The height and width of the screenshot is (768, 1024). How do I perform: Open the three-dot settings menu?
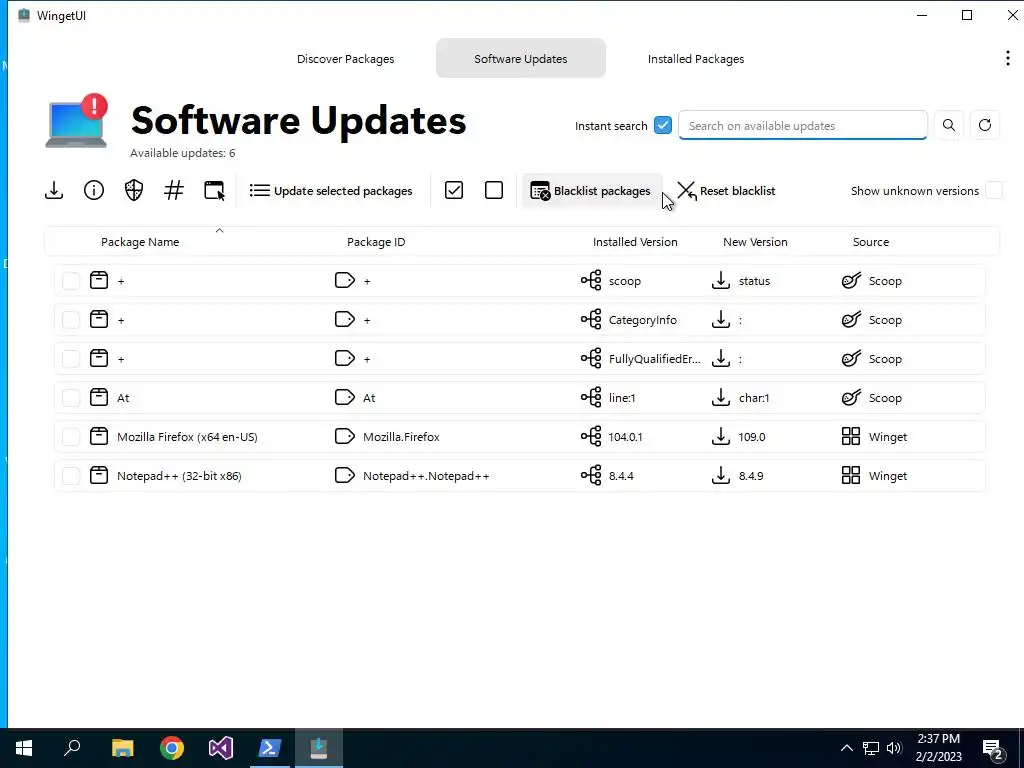pyautogui.click(x=1008, y=58)
